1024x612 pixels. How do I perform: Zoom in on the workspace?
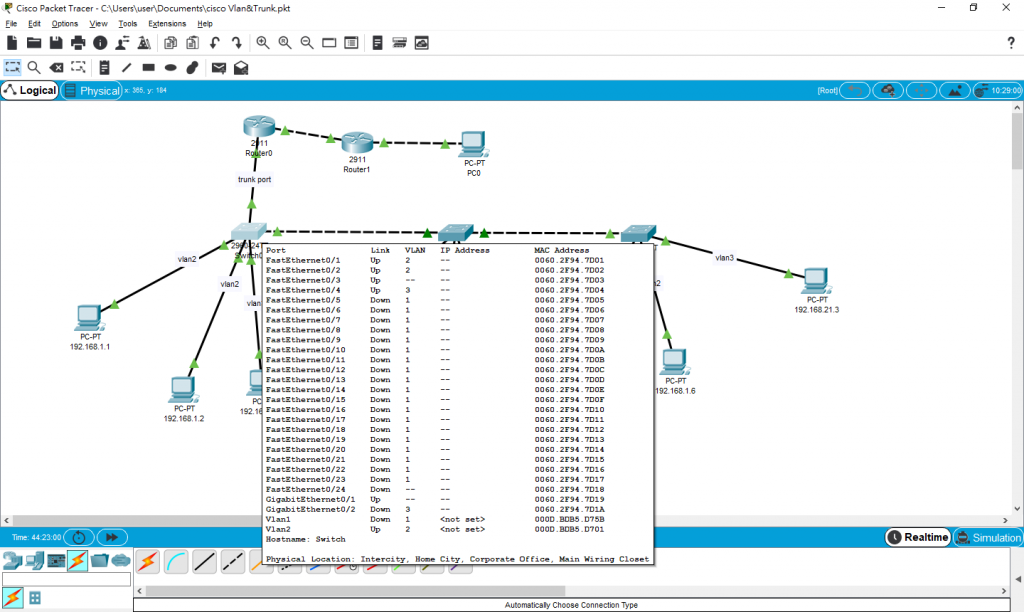click(x=263, y=43)
